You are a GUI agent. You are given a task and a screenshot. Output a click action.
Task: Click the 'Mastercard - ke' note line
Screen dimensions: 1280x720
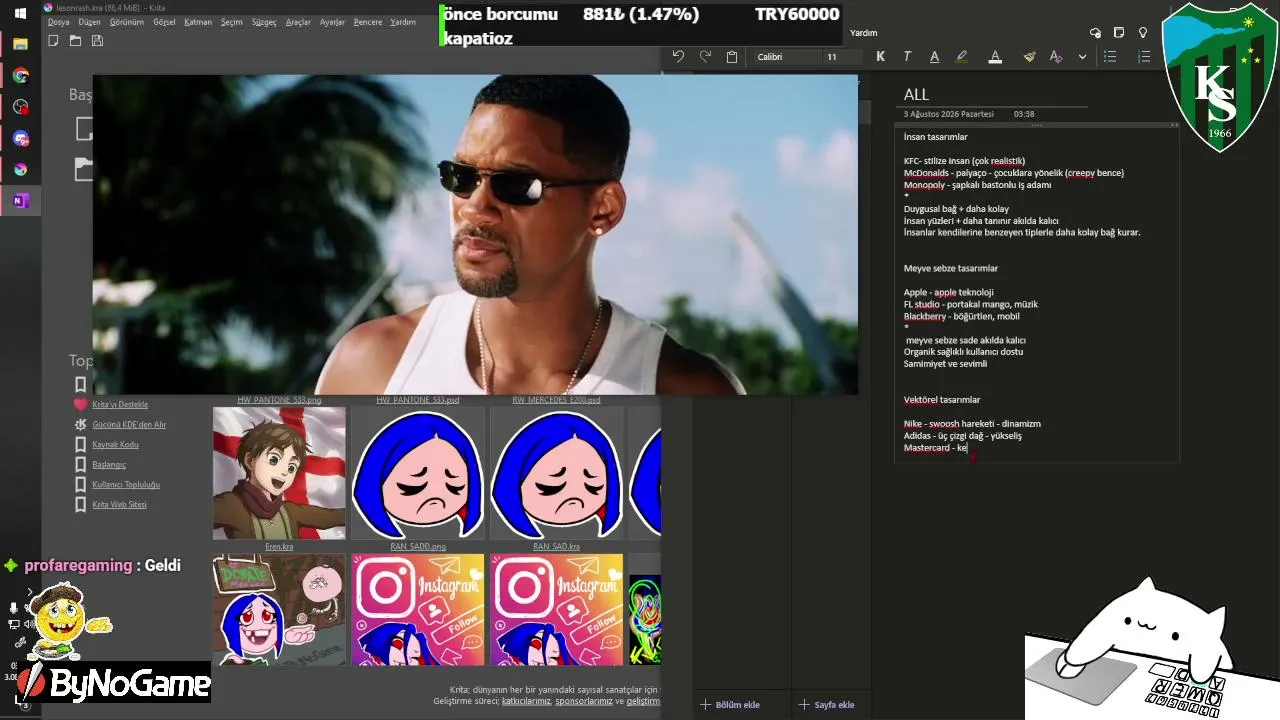(x=935, y=448)
